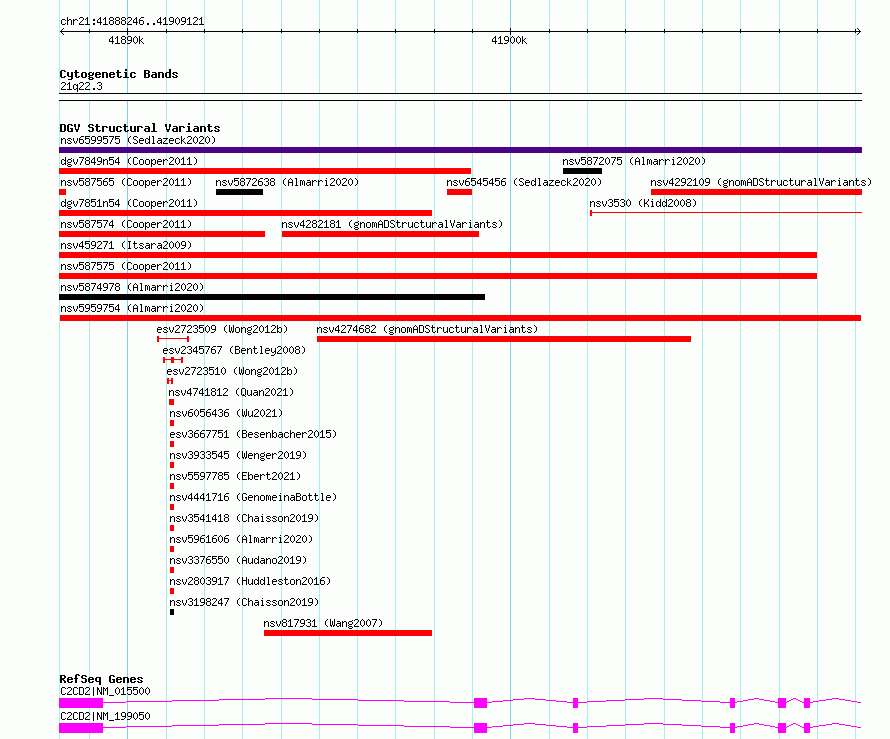The image size is (890, 739).
Task: Open nsv4274682 (gnomADStructuralVariants) label
Action: pos(427,329)
